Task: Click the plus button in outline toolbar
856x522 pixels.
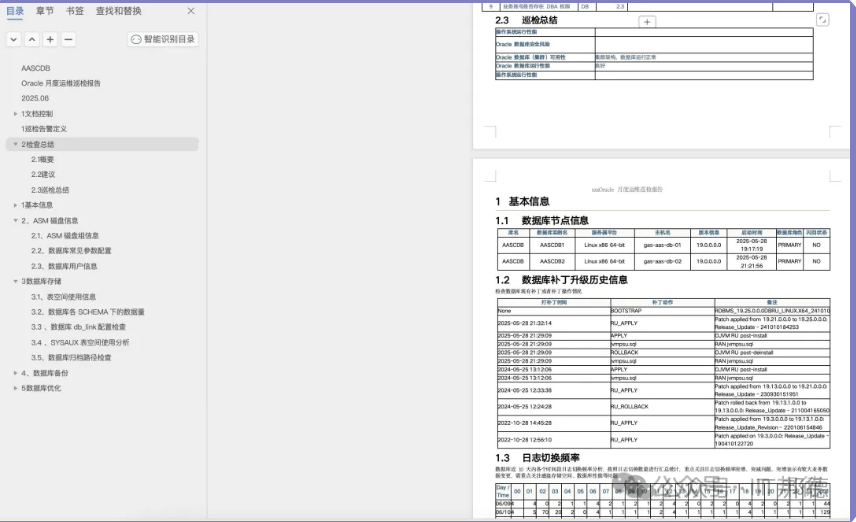Action: (x=50, y=39)
